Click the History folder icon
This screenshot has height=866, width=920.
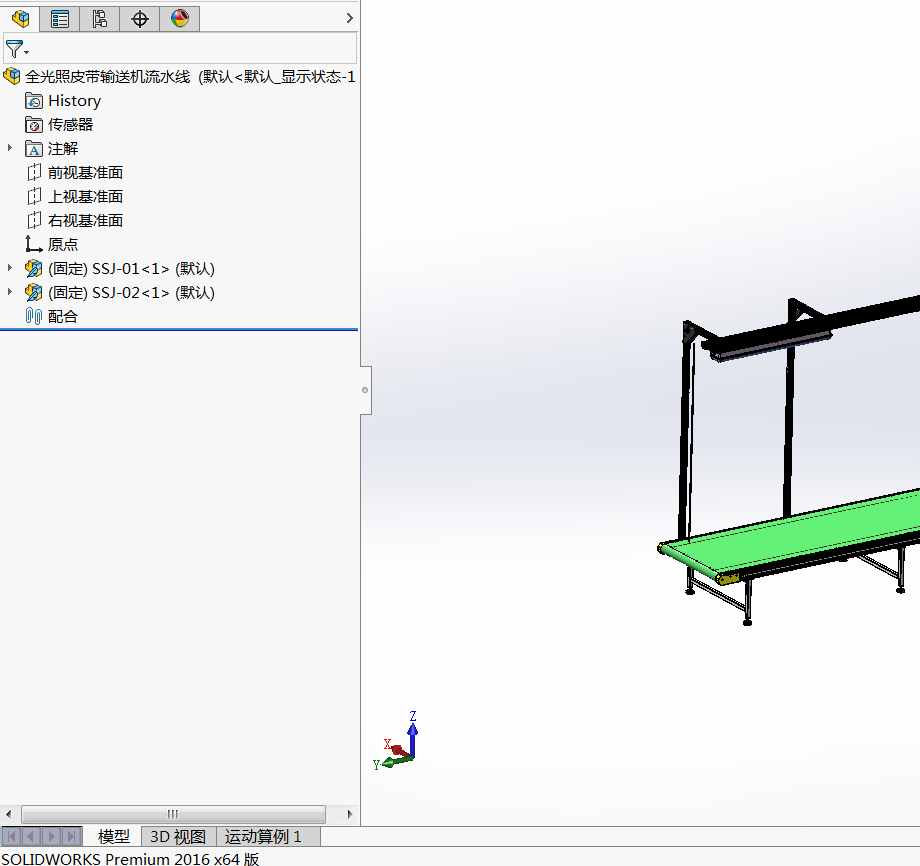pos(34,101)
